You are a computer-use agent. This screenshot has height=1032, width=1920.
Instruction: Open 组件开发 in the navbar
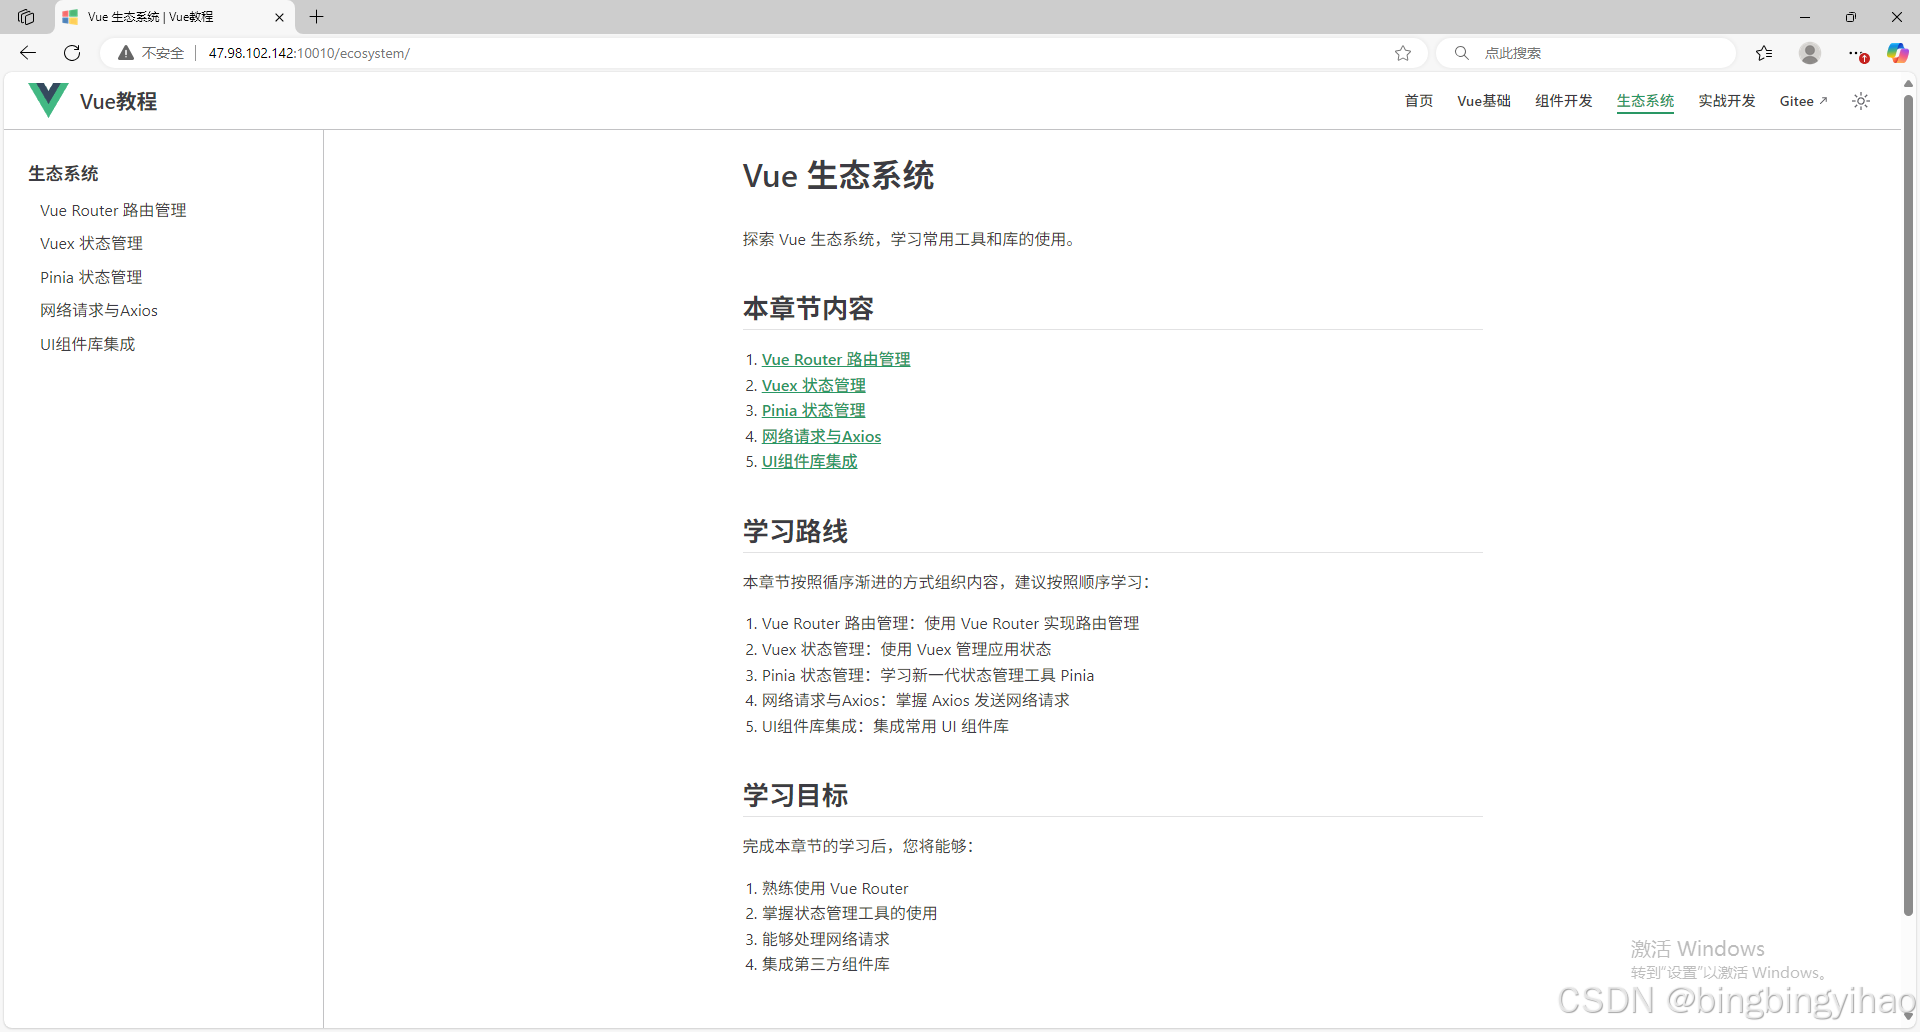[x=1564, y=101]
